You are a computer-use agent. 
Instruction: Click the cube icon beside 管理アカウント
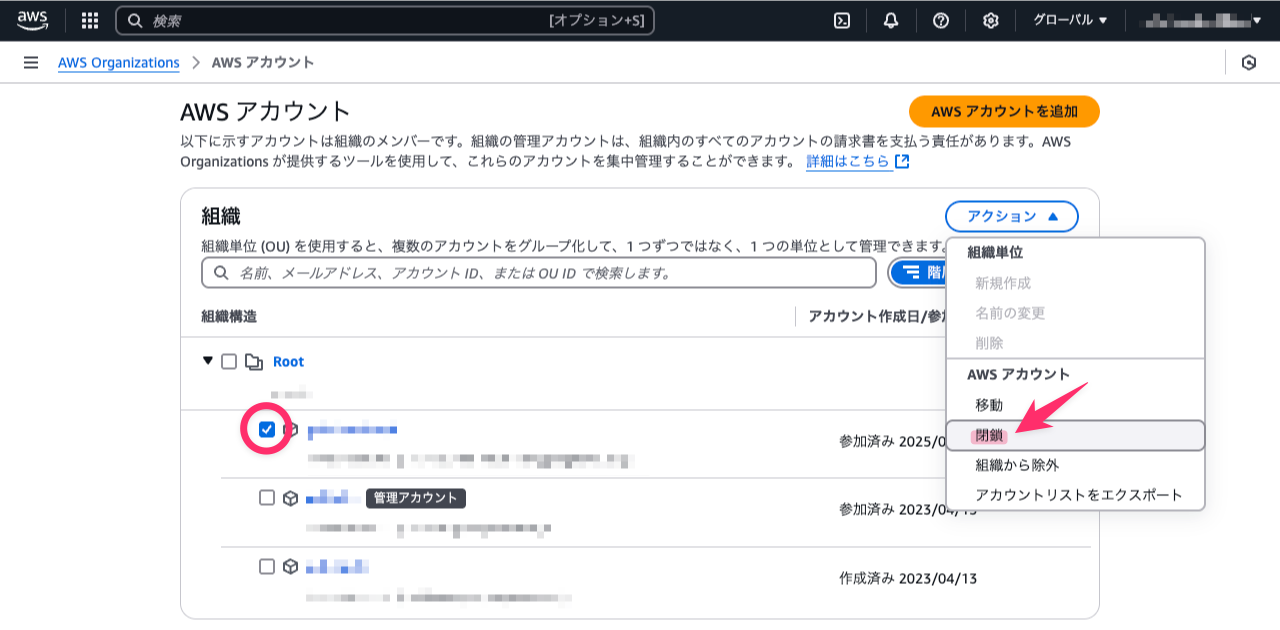click(290, 497)
